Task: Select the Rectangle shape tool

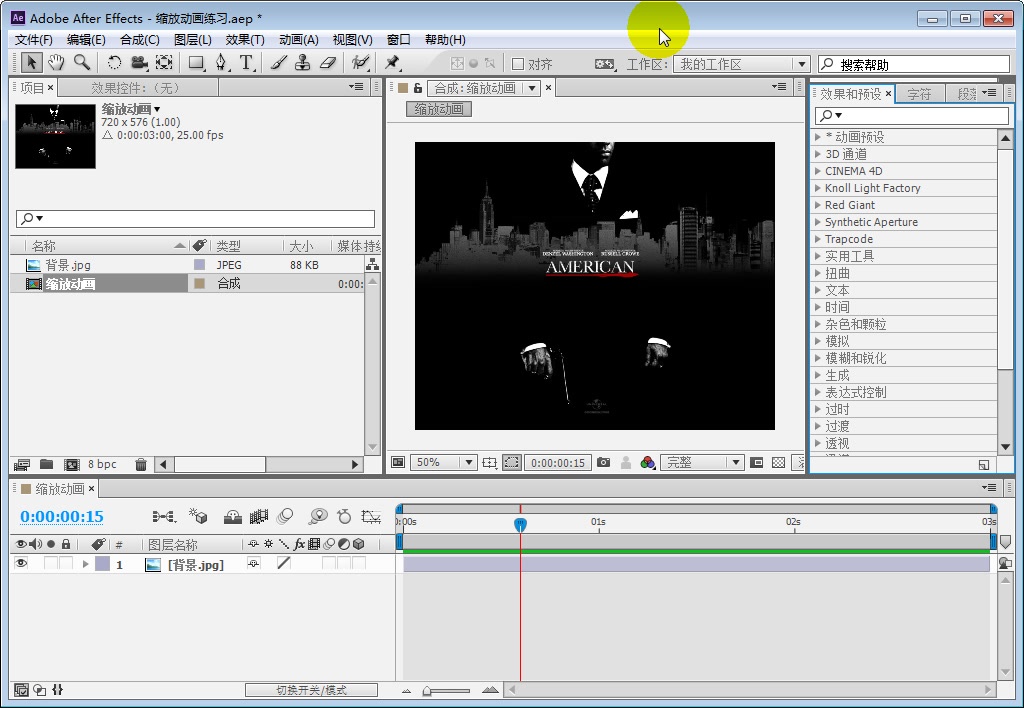Action: 196,63
